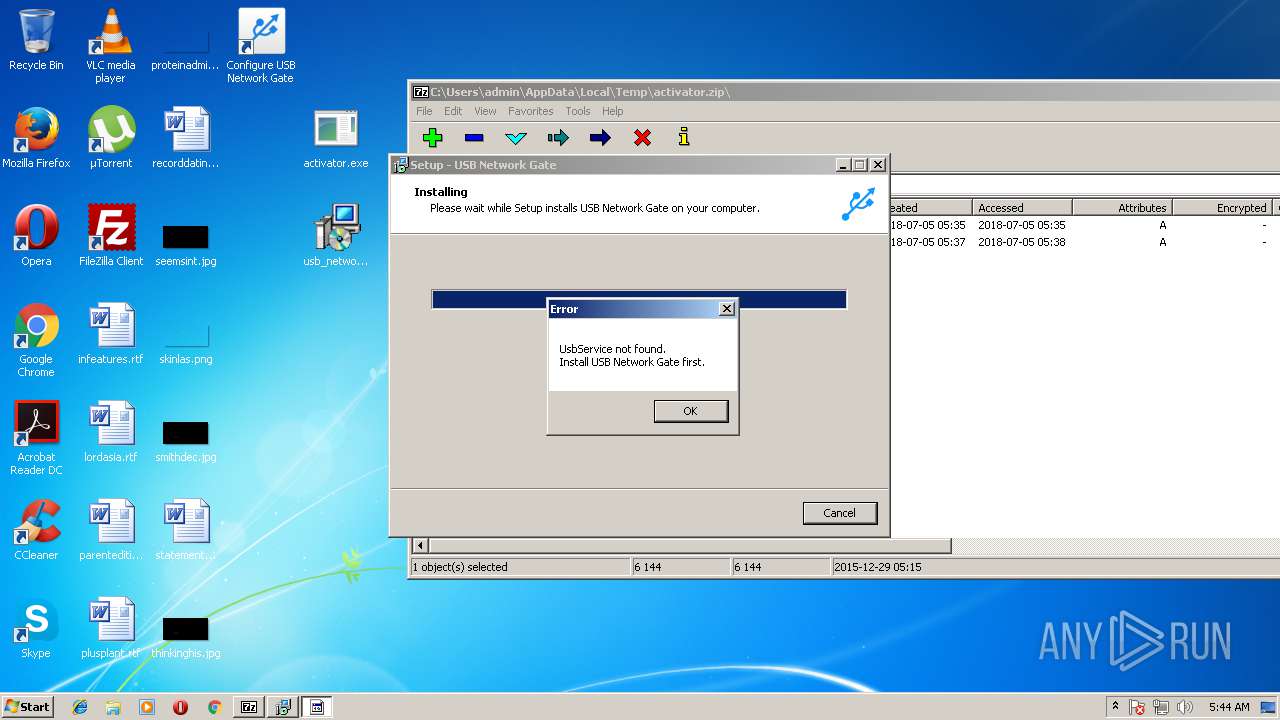Open the 7-Zip Tools menu

pos(578,111)
